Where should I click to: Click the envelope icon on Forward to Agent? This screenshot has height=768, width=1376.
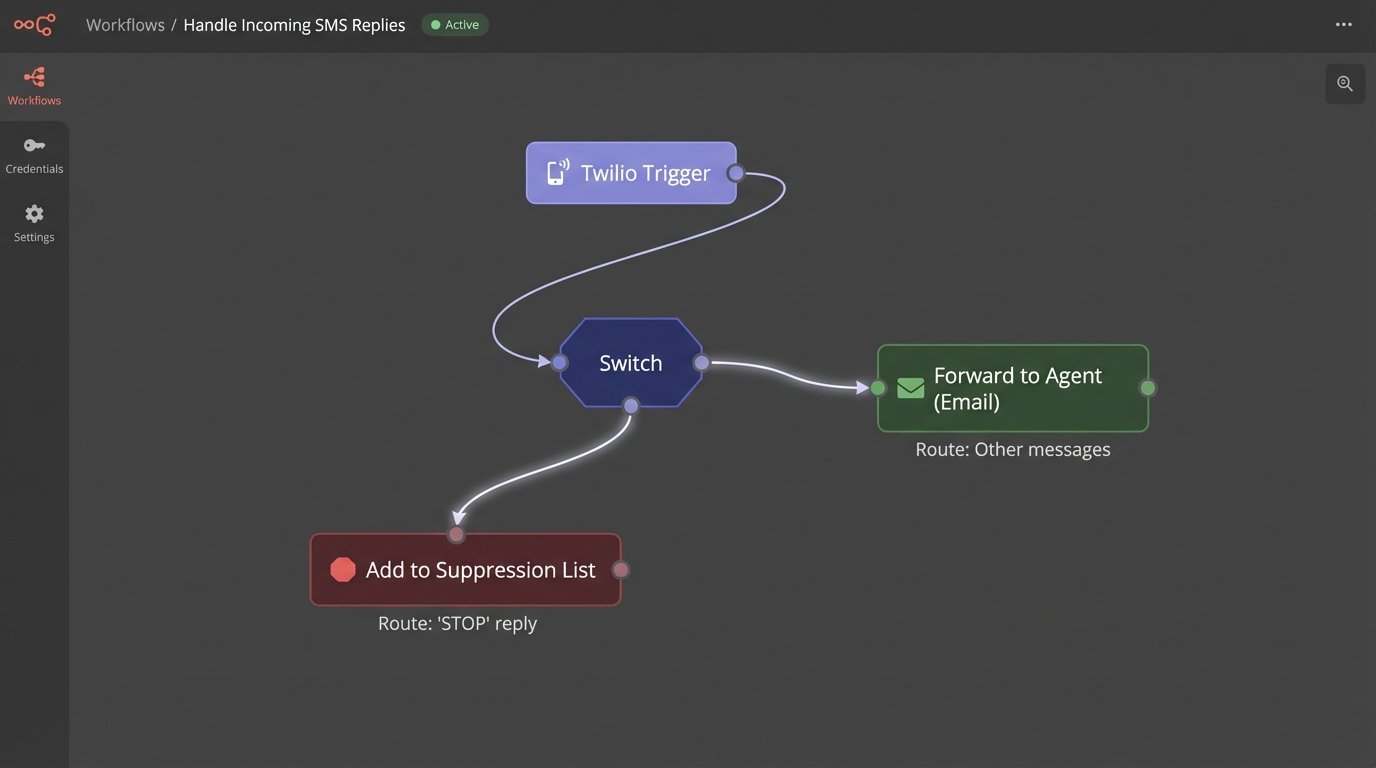click(910, 388)
